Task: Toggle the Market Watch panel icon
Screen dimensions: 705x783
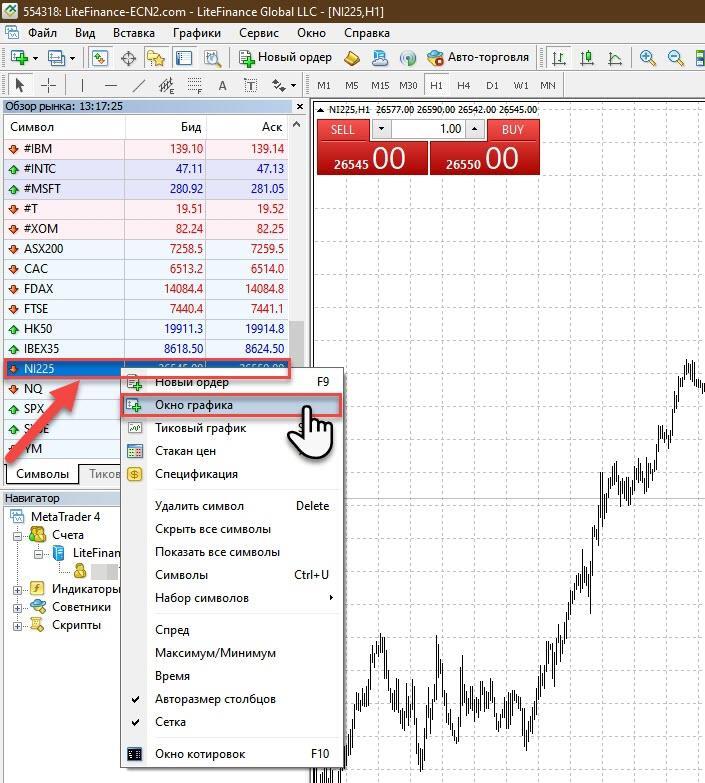Action: click(x=100, y=58)
